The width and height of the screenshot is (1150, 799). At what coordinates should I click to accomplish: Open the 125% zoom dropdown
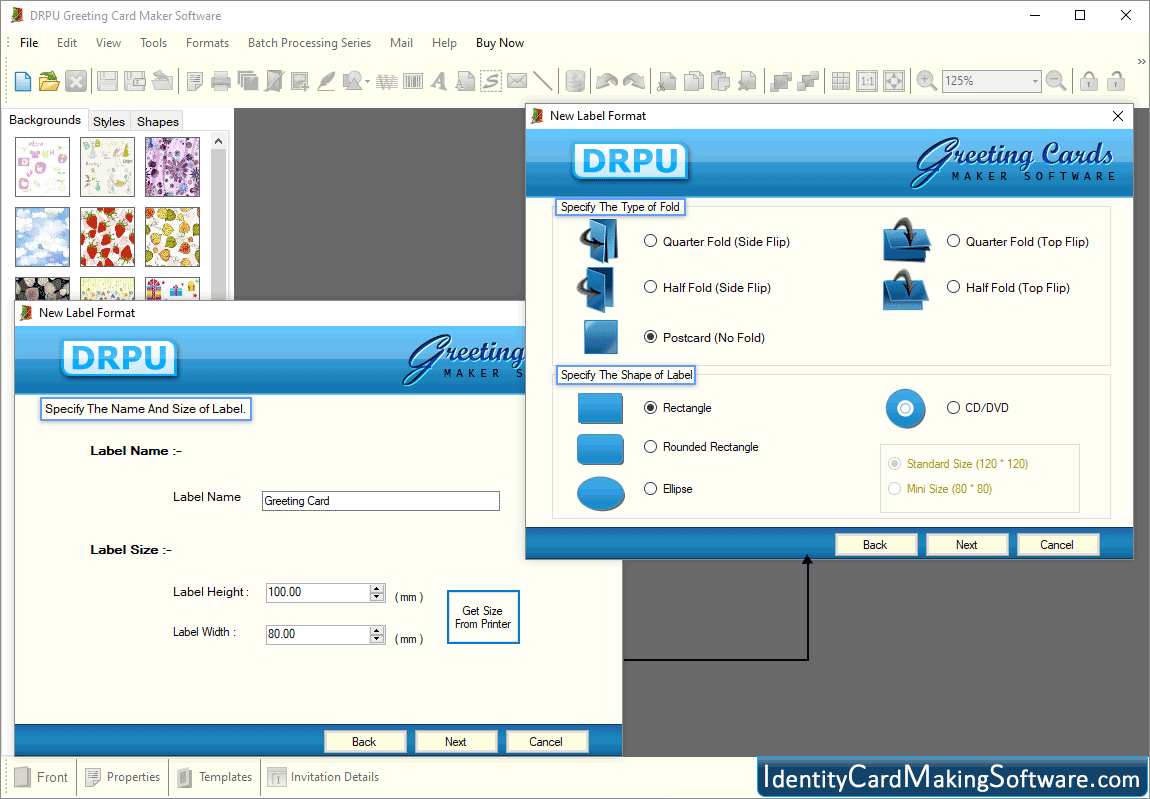click(x=1035, y=81)
